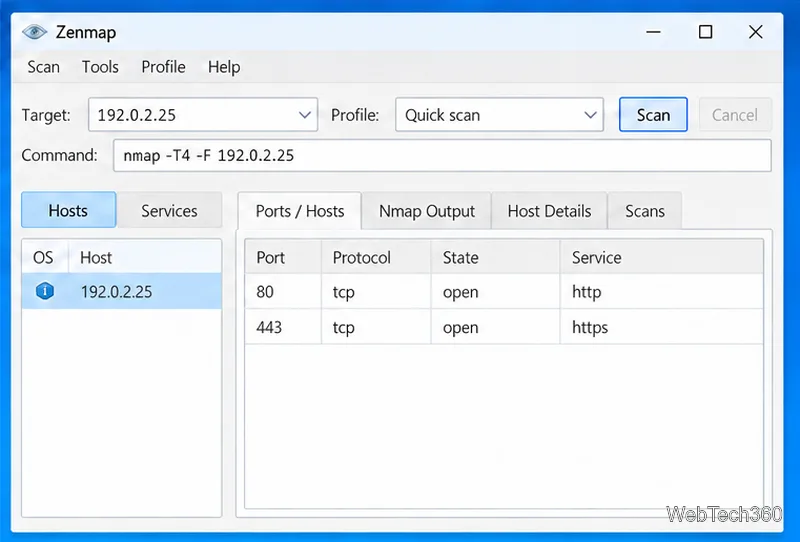Start the scan with the Scan button

click(x=653, y=114)
